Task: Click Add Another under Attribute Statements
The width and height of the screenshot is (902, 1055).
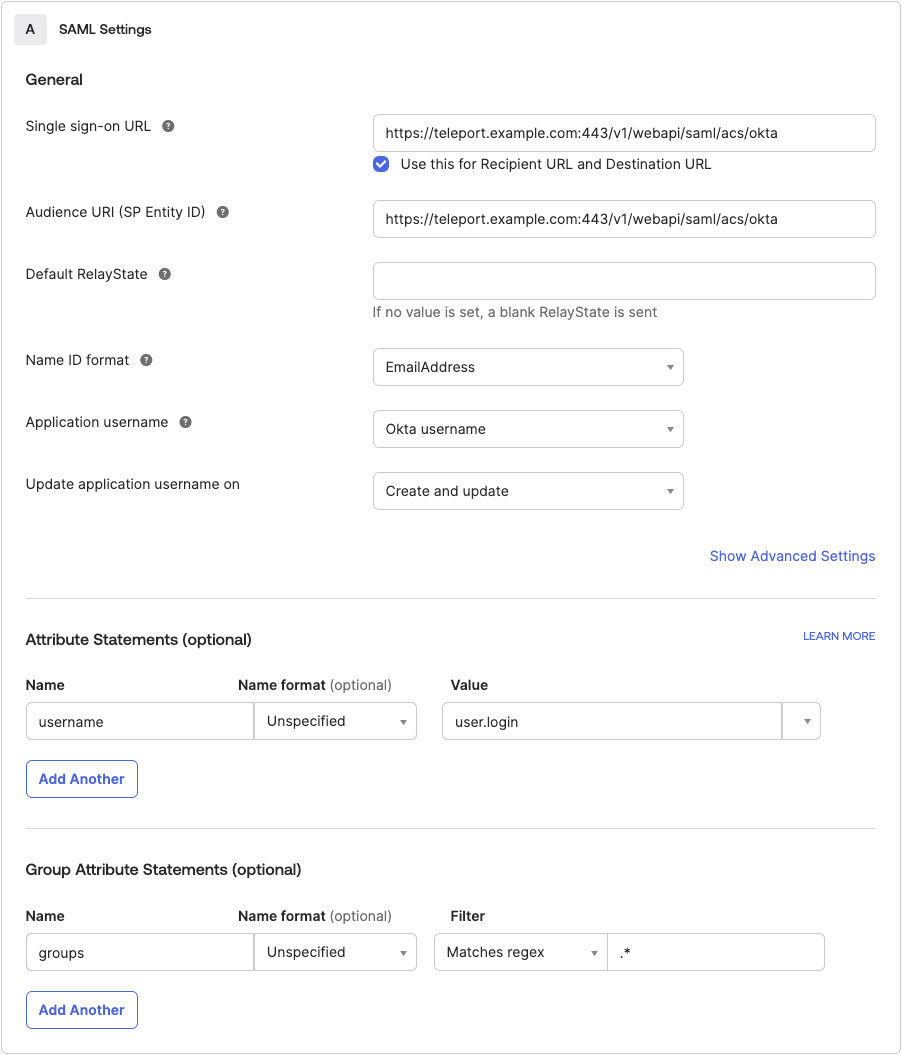Action: (x=81, y=778)
